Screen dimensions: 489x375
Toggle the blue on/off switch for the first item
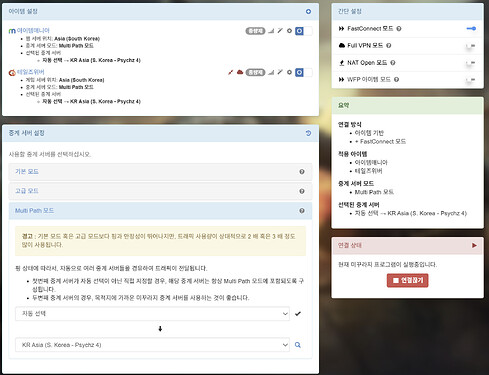click(x=304, y=31)
